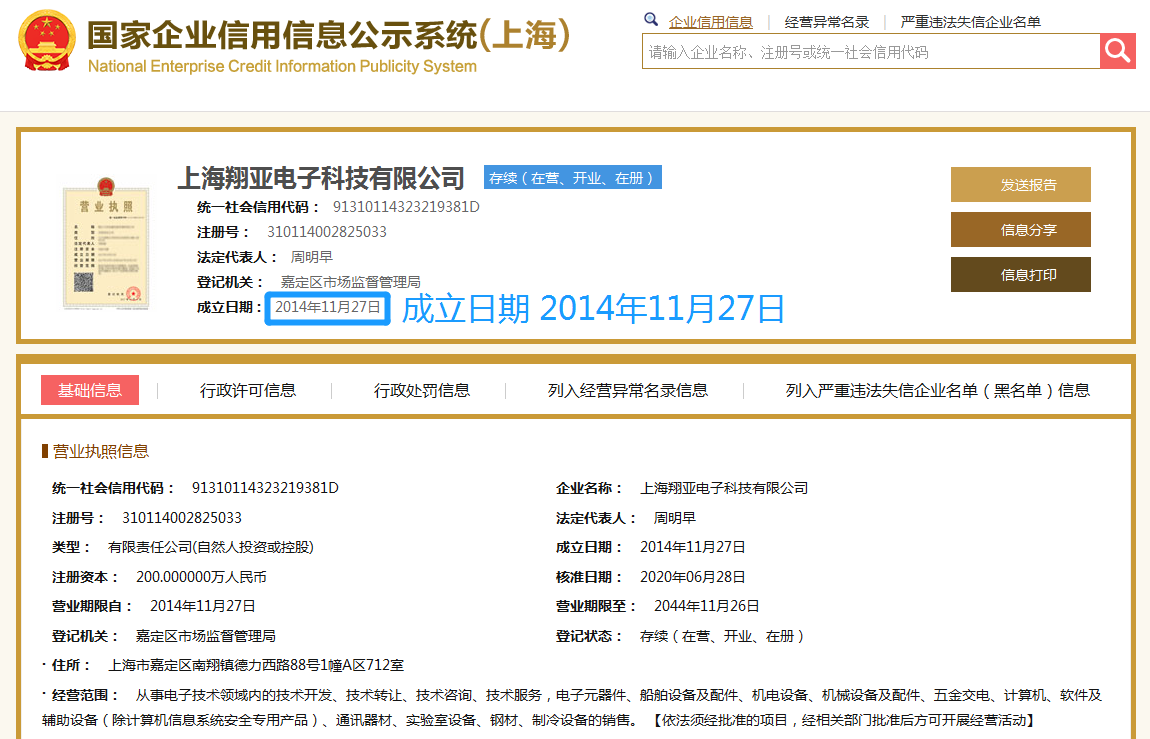Click the National Enterprise Credit Information Publicity System subtitle
The width and height of the screenshot is (1150, 739).
click(282, 66)
